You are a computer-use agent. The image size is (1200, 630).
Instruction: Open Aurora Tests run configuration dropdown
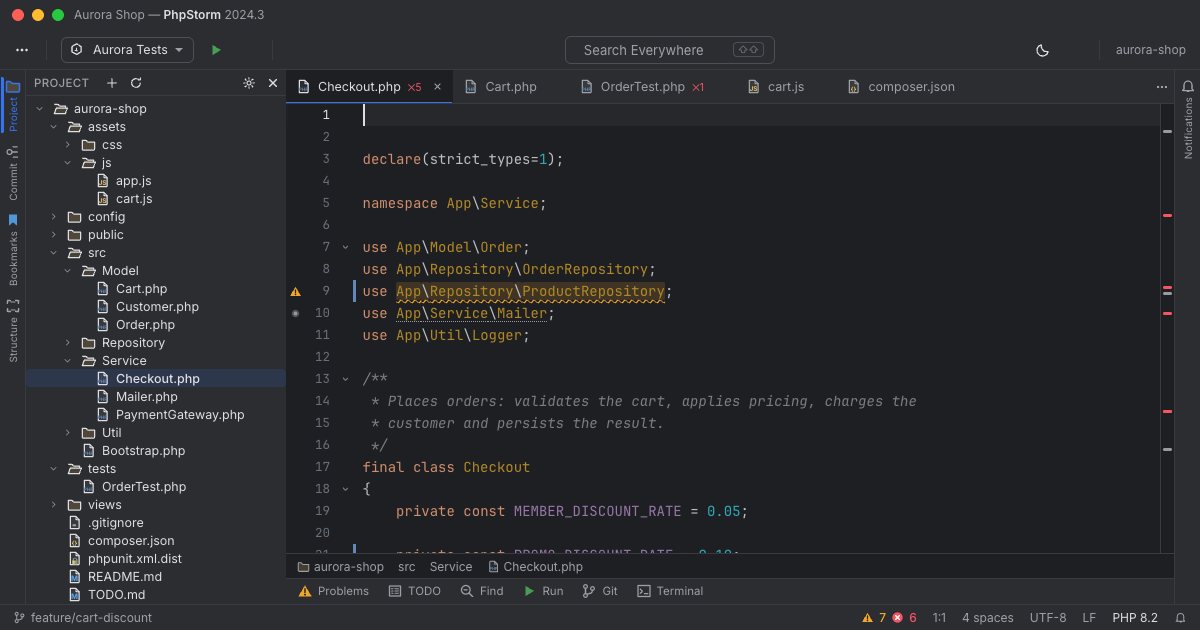pyautogui.click(x=127, y=50)
